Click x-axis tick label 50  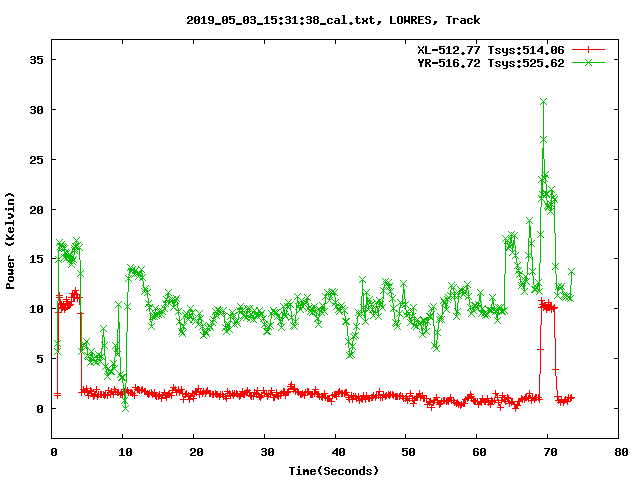(x=408, y=452)
